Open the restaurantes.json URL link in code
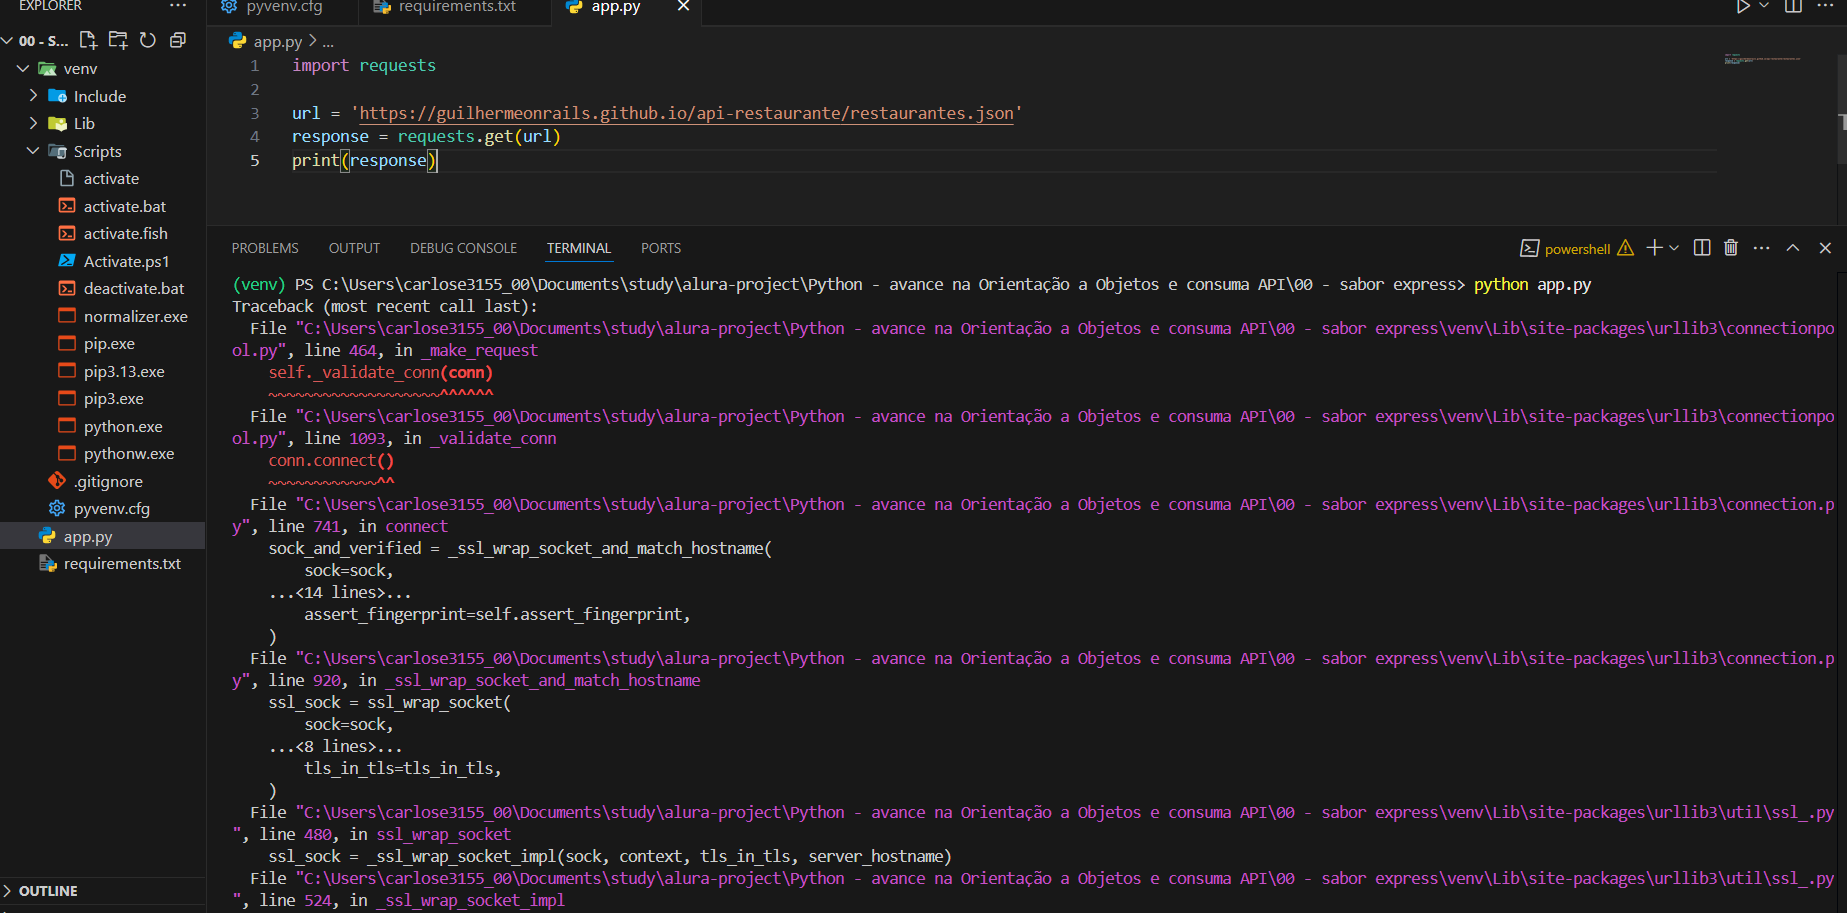Image resolution: width=1847 pixels, height=913 pixels. tap(686, 113)
